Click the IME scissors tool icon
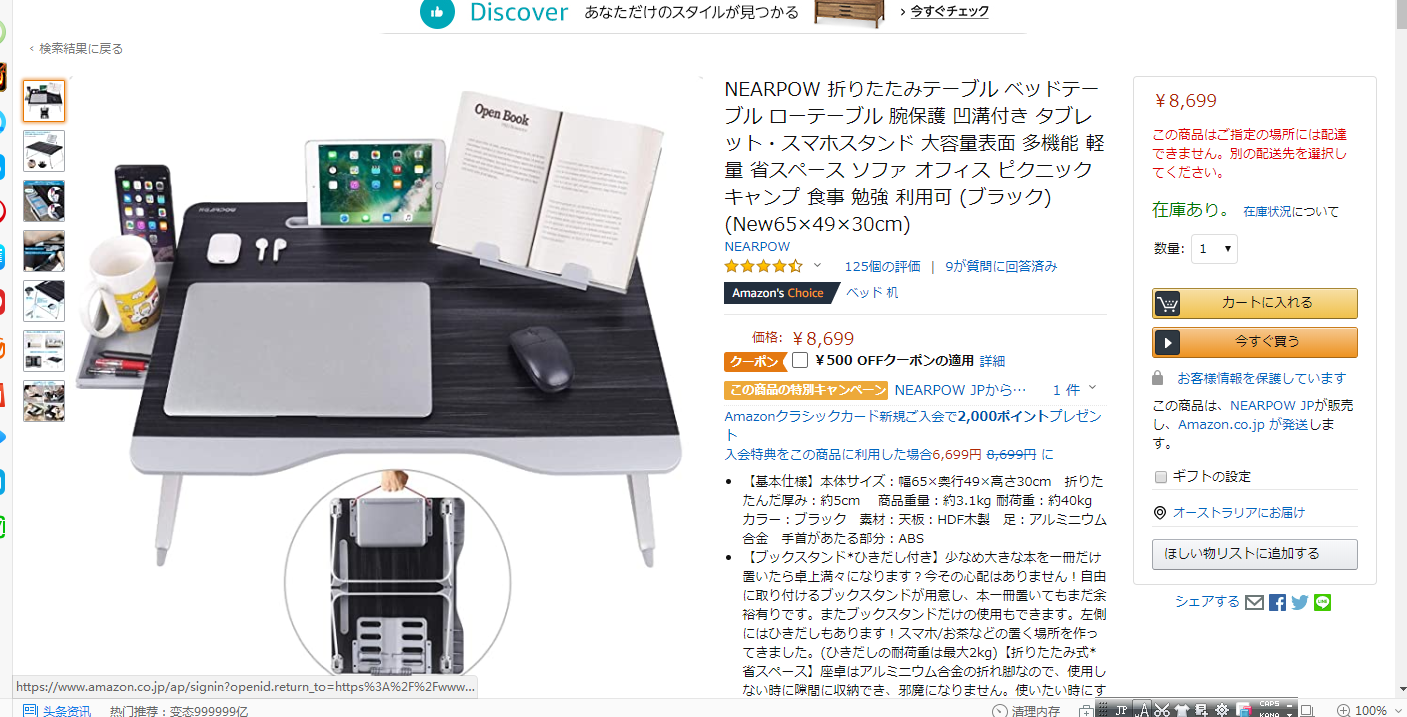 tap(1161, 709)
